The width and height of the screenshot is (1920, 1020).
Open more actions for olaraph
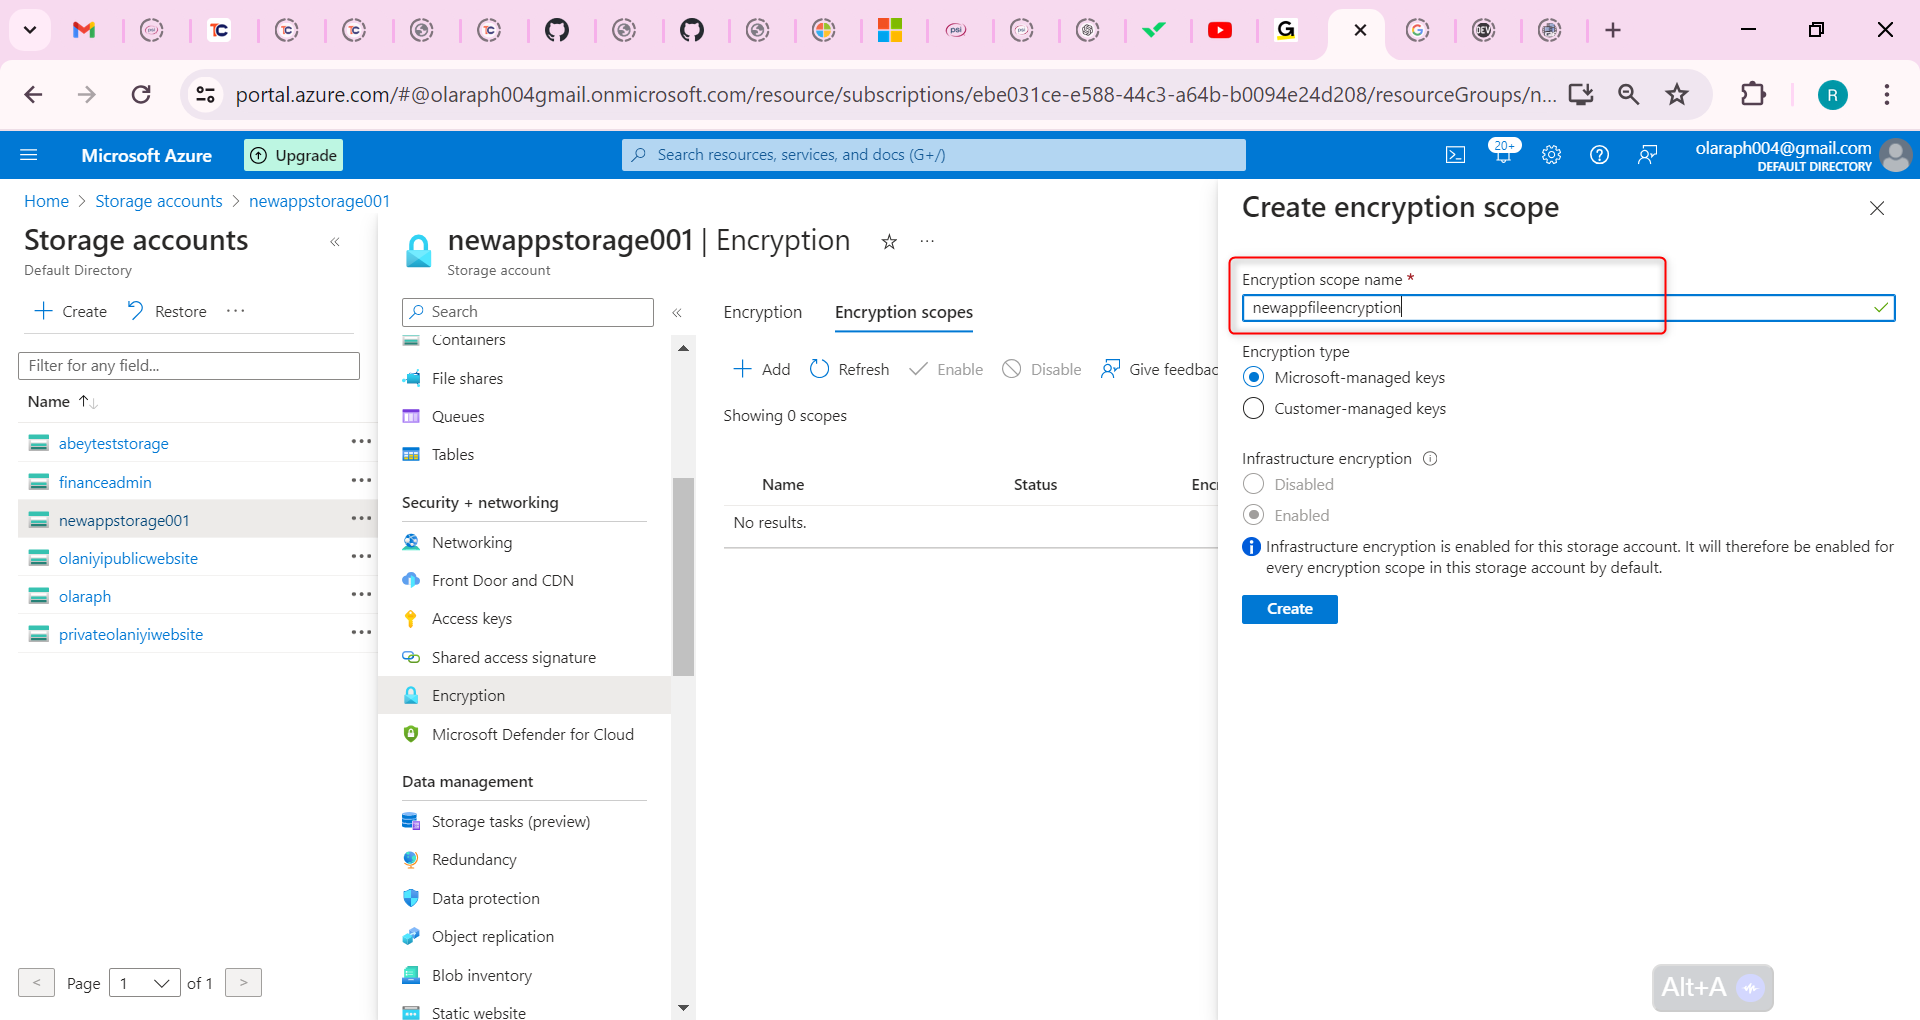coord(361,595)
